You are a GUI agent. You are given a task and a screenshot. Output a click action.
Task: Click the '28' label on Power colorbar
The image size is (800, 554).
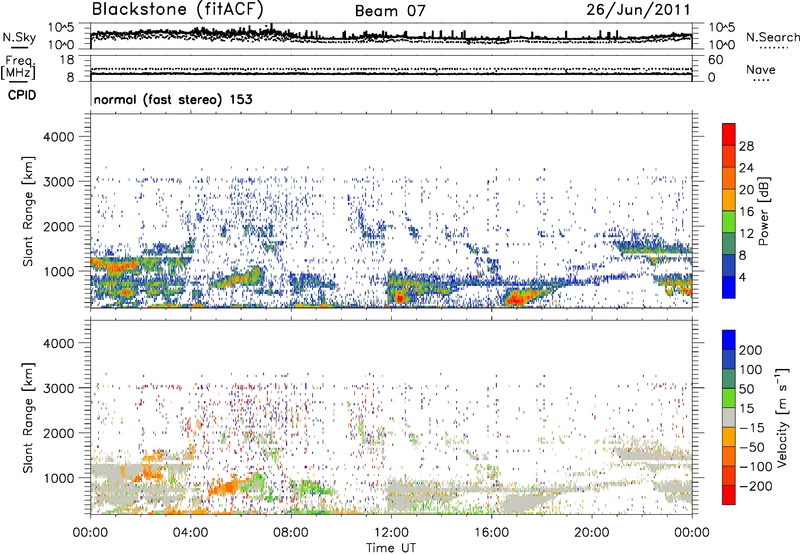[746, 146]
